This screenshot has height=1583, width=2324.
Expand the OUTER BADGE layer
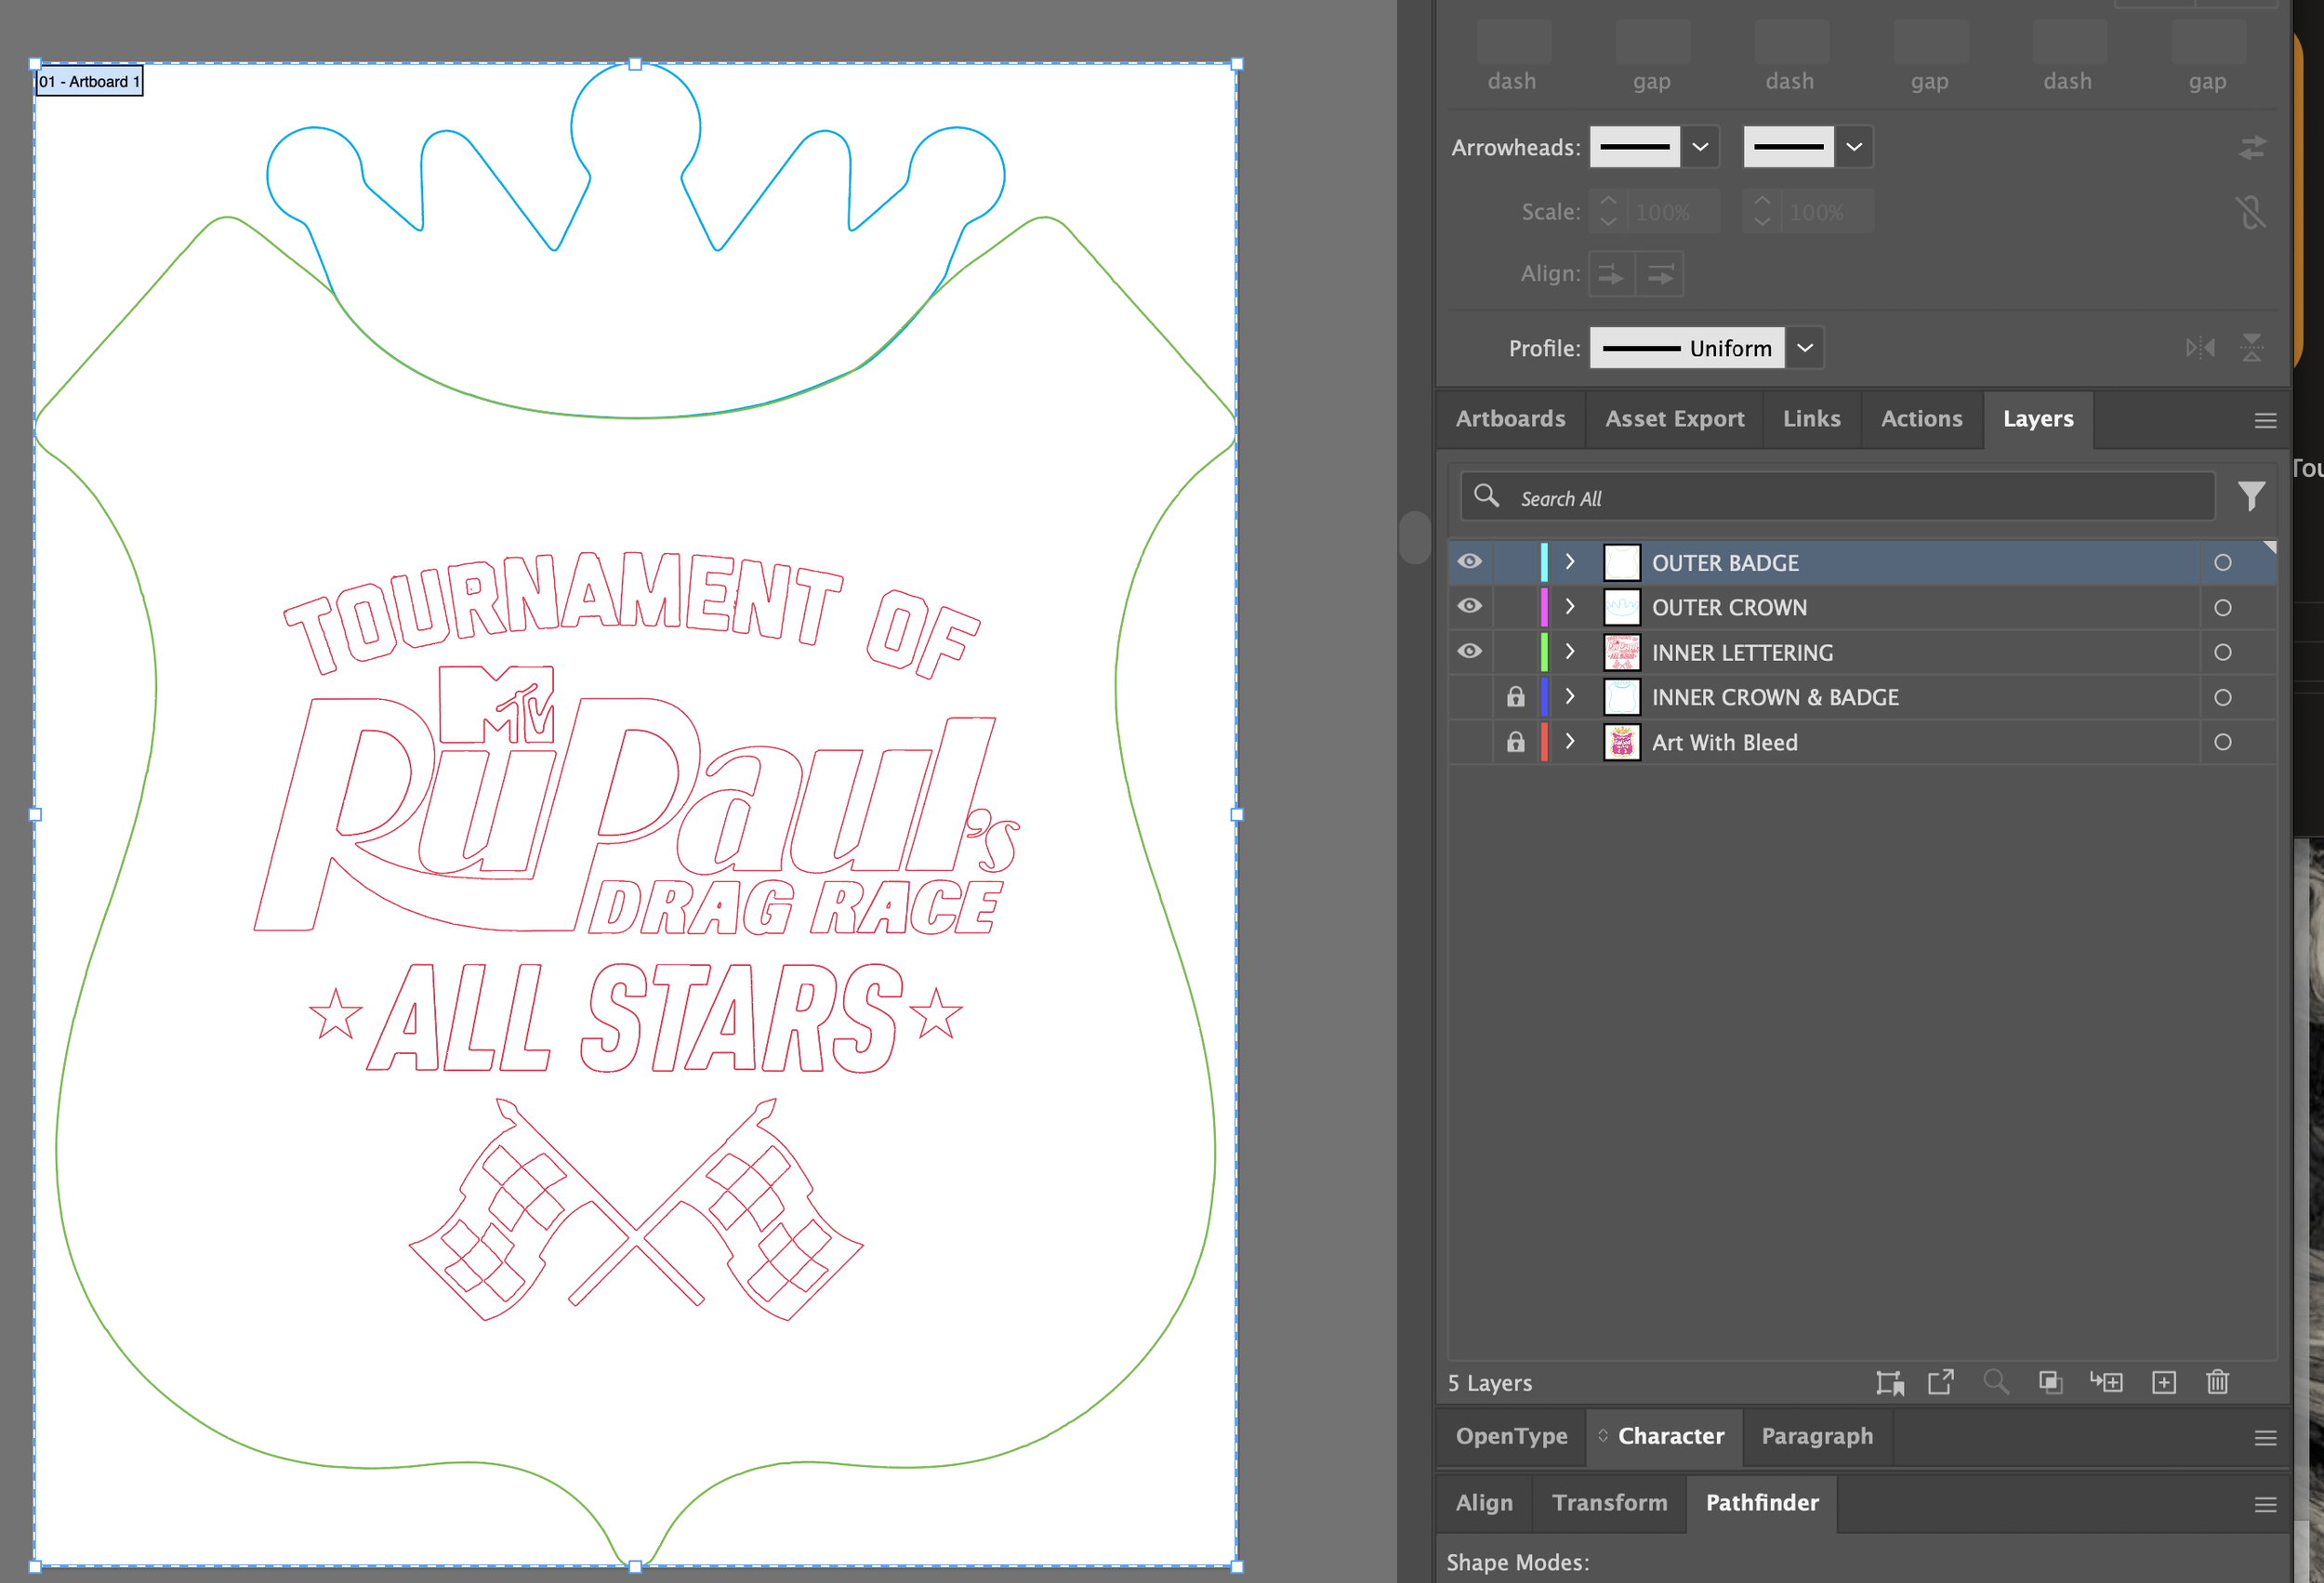click(1570, 562)
